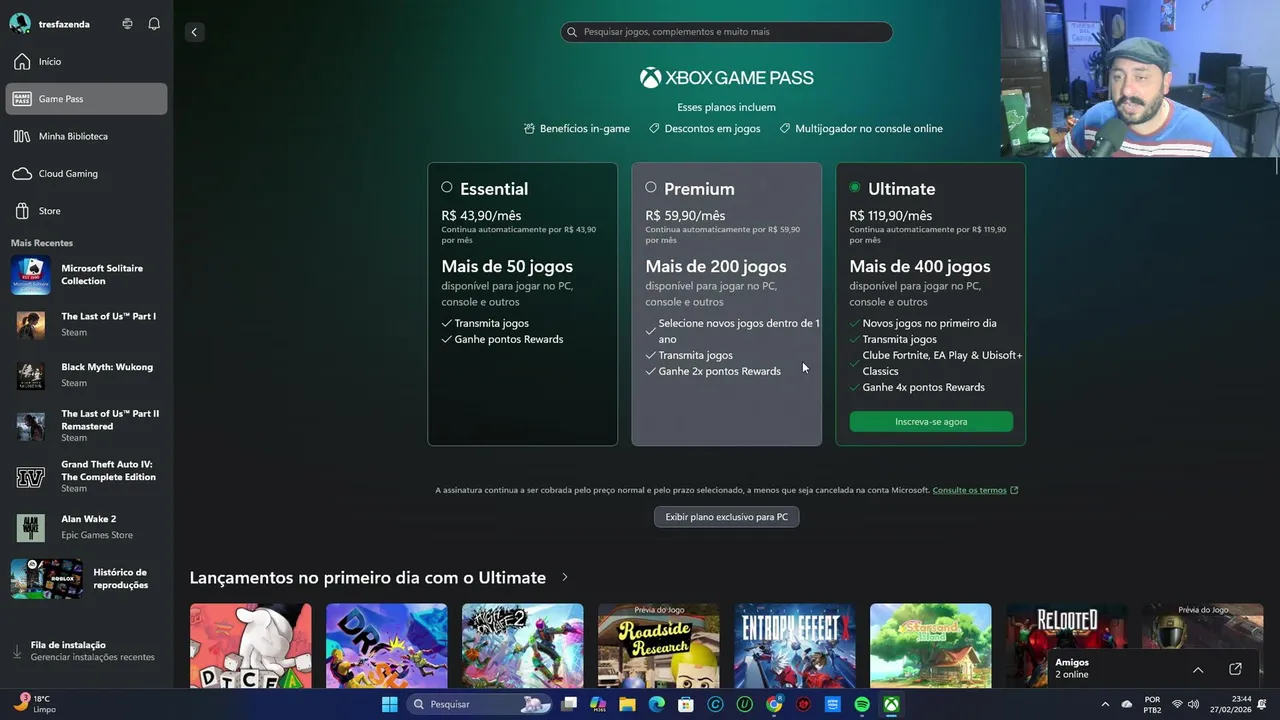Click Multijogador no console online label
This screenshot has width=1280, height=720.
861,128
